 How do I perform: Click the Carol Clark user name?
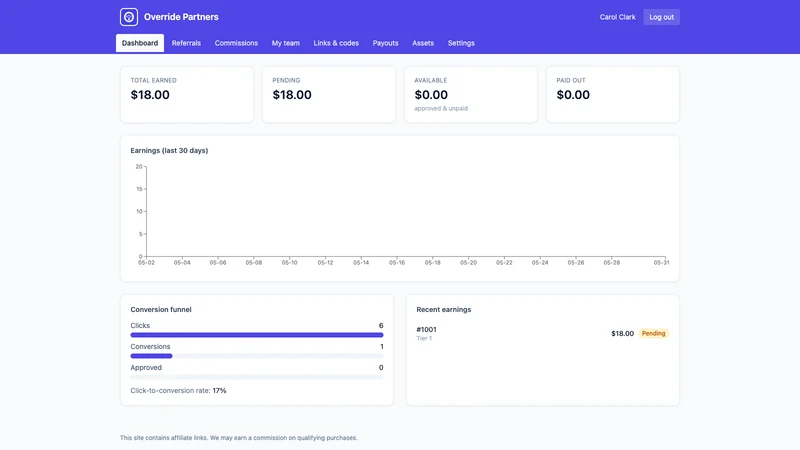(617, 17)
